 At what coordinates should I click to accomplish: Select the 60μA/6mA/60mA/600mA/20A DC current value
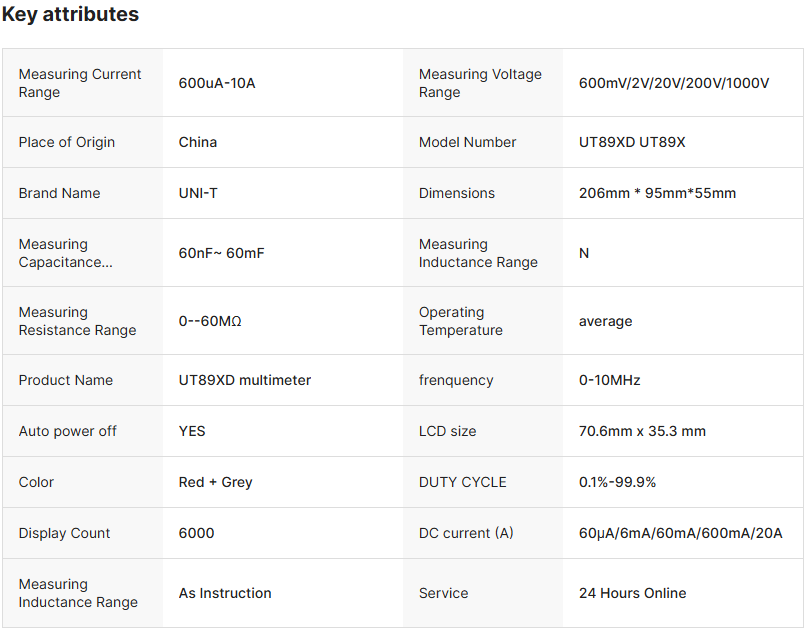pyautogui.click(x=680, y=533)
